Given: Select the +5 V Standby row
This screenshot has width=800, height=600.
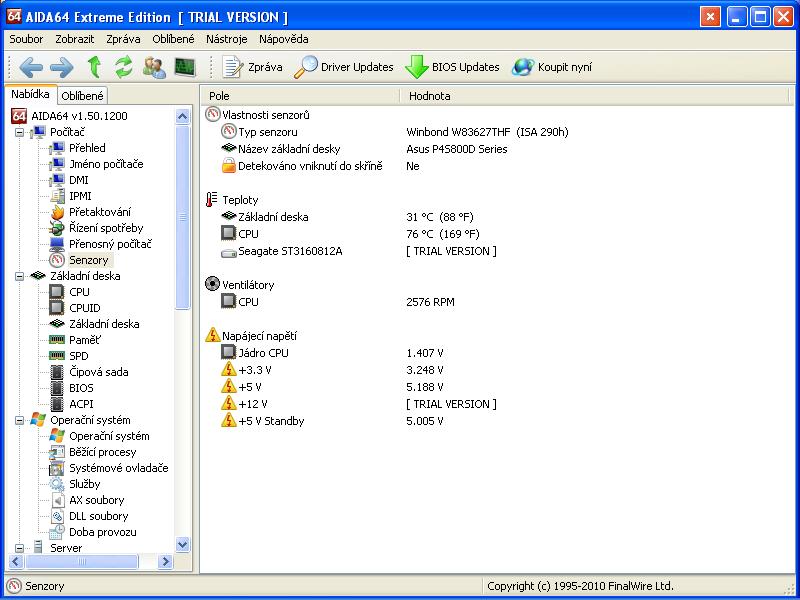Looking at the screenshot, I should click(x=332, y=421).
